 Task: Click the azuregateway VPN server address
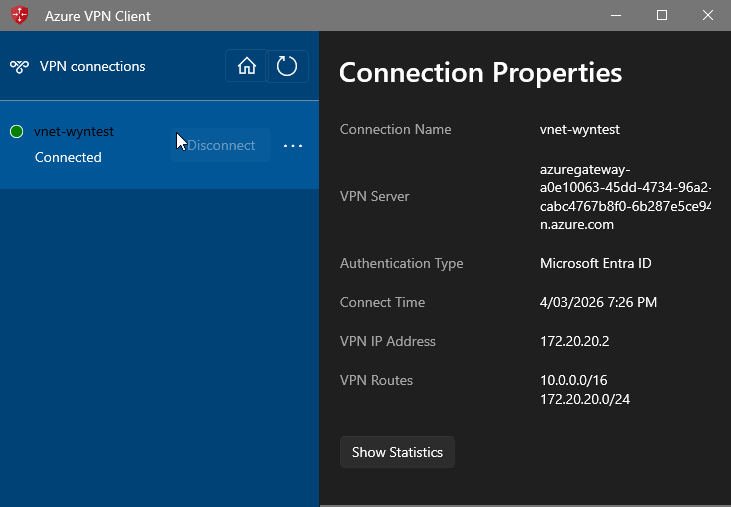tap(624, 197)
